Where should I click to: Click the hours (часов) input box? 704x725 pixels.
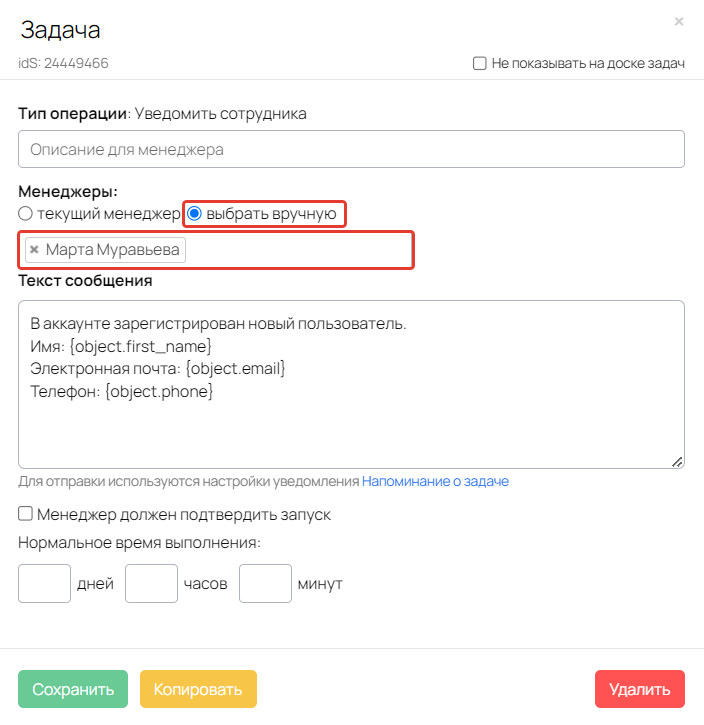coord(151,583)
